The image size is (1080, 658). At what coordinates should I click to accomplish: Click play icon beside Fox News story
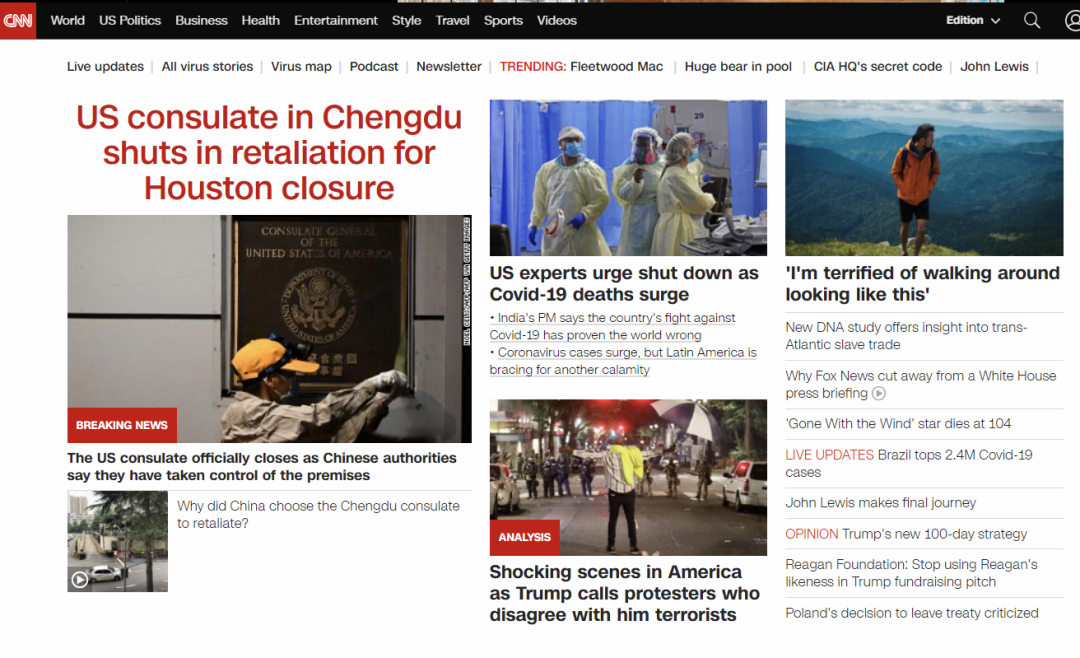pyautogui.click(x=879, y=394)
